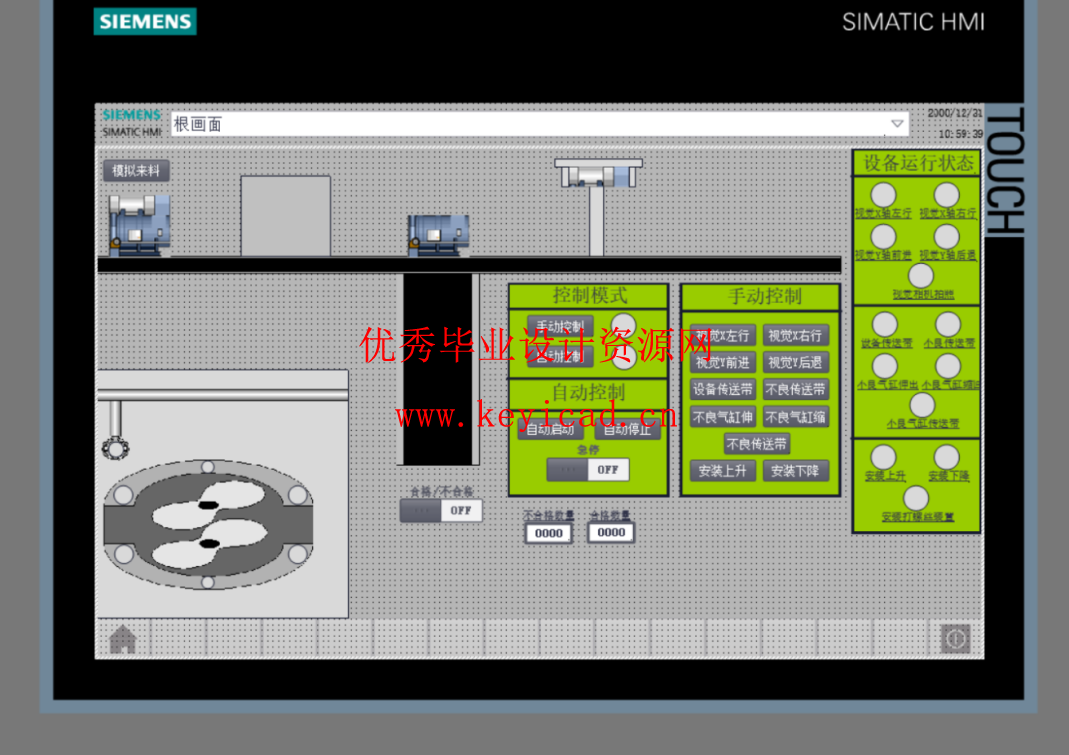1069x755 pixels.
Task: Click the 视觉X轴左行 status lamp
Action: click(884, 195)
